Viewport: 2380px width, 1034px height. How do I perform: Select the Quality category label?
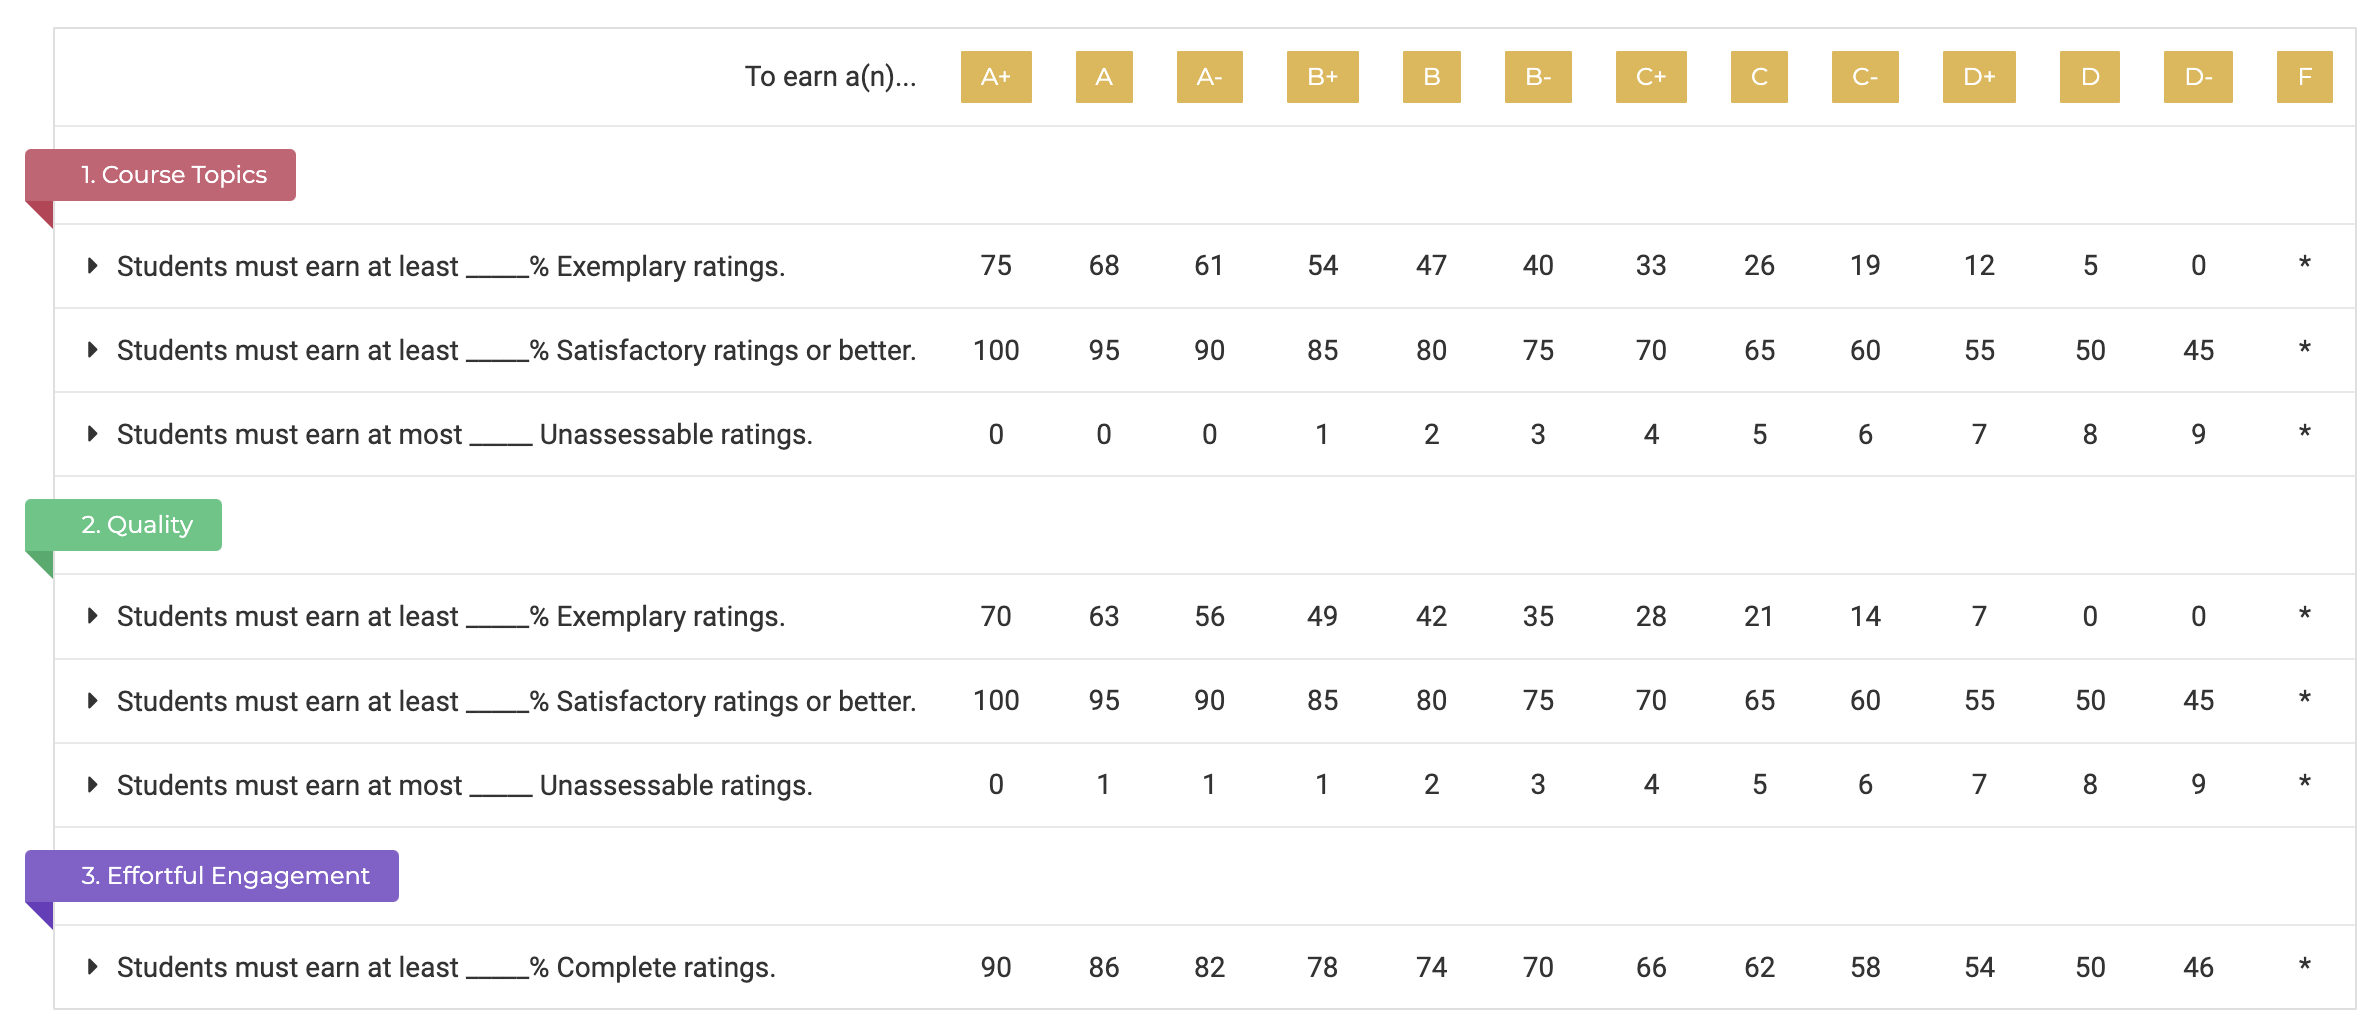coord(122,524)
